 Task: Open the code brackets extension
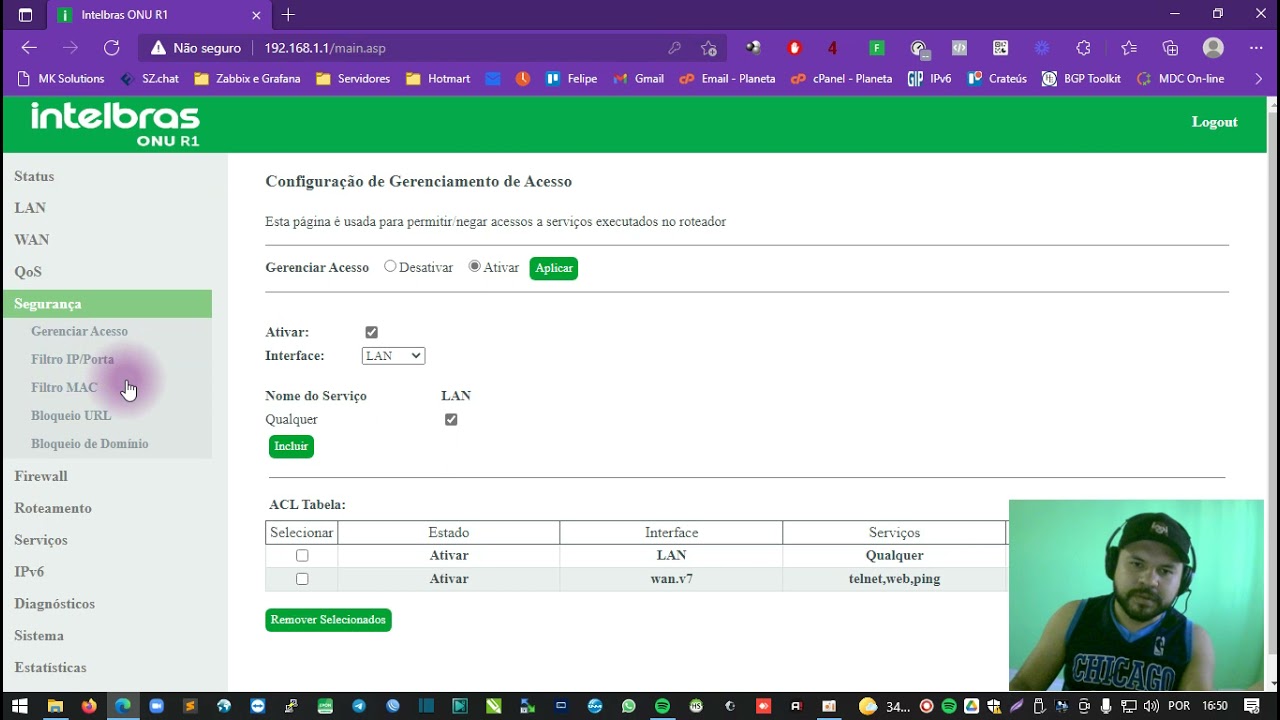pos(959,48)
